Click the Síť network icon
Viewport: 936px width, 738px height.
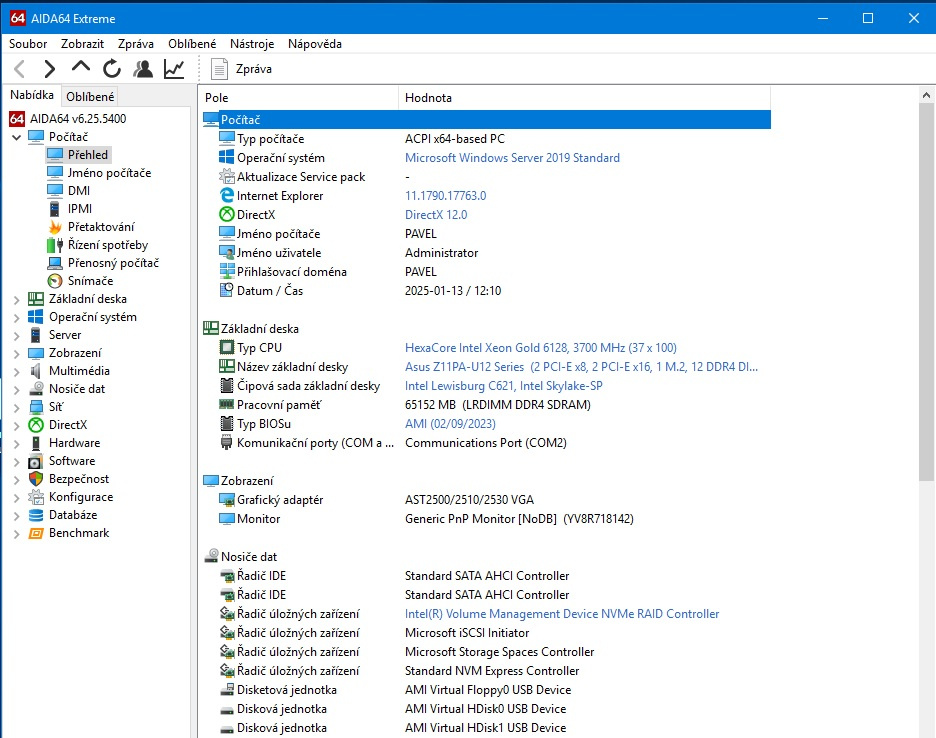[36, 407]
